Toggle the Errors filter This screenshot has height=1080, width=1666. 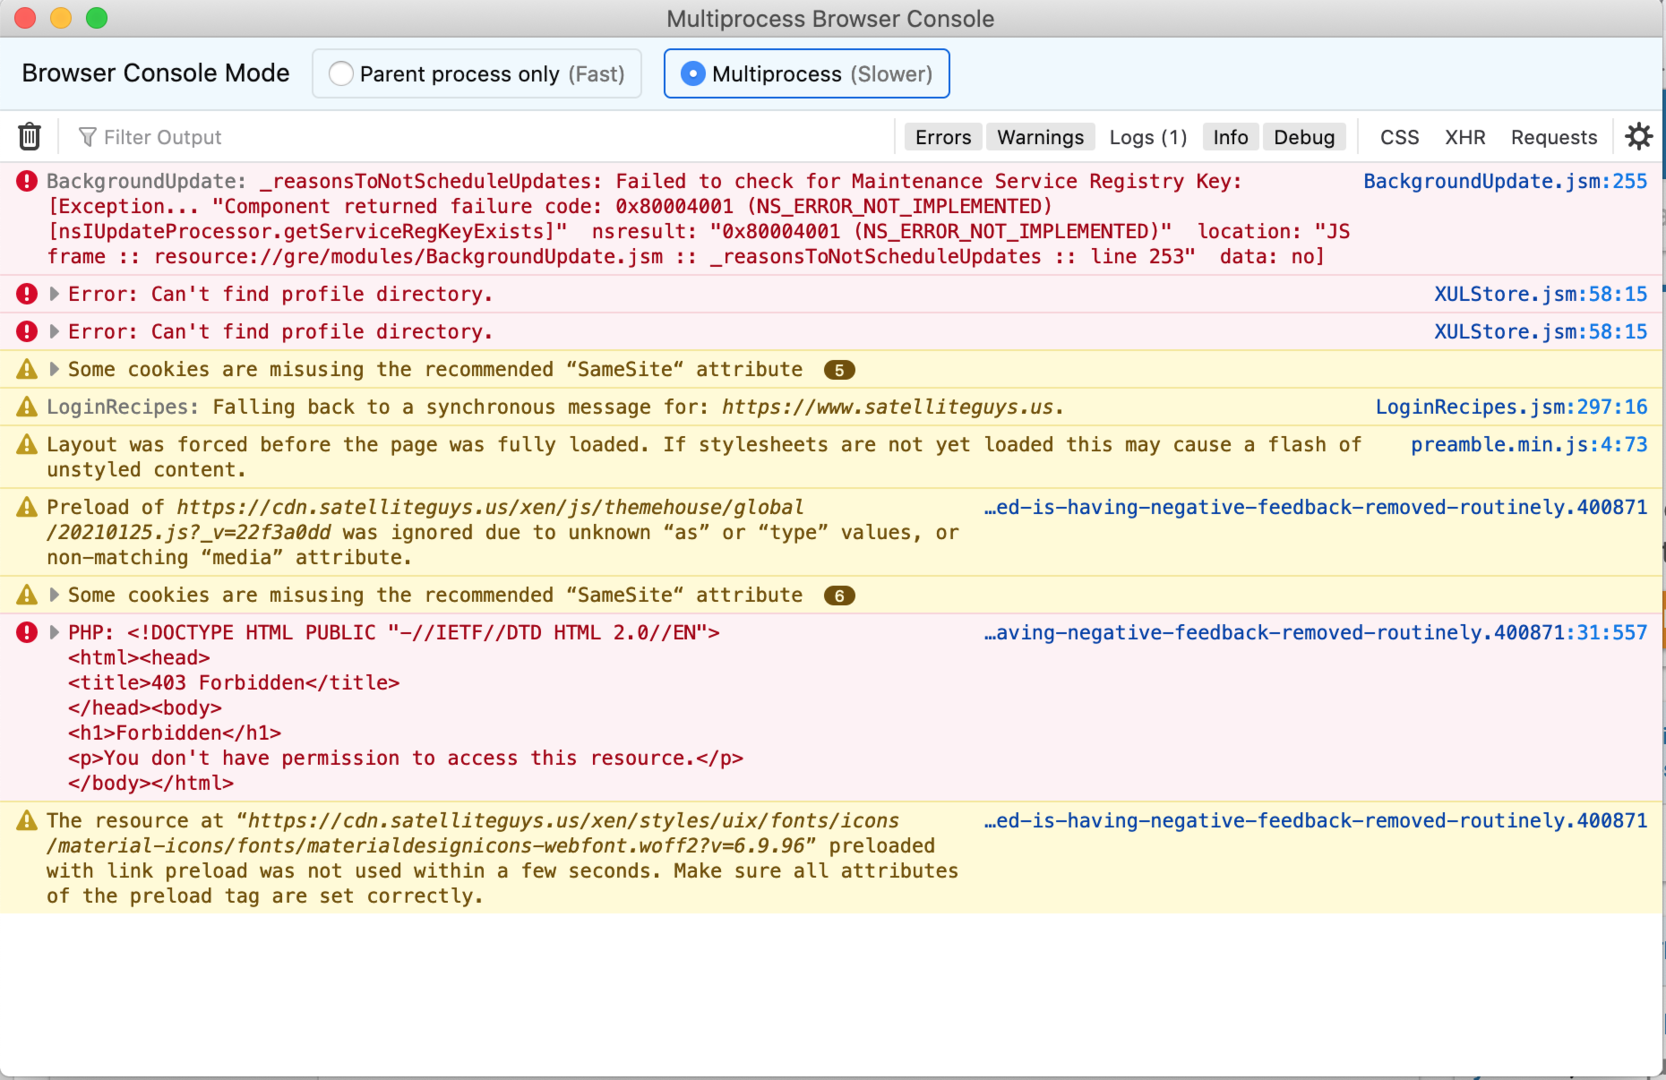pos(943,137)
